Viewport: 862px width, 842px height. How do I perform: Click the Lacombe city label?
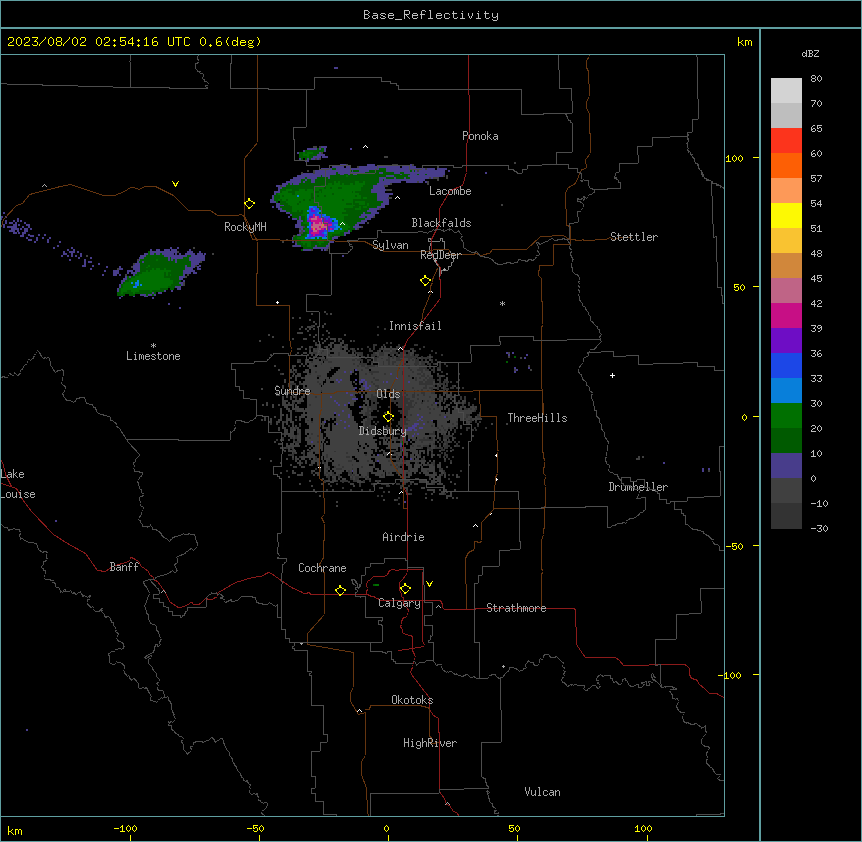[450, 191]
